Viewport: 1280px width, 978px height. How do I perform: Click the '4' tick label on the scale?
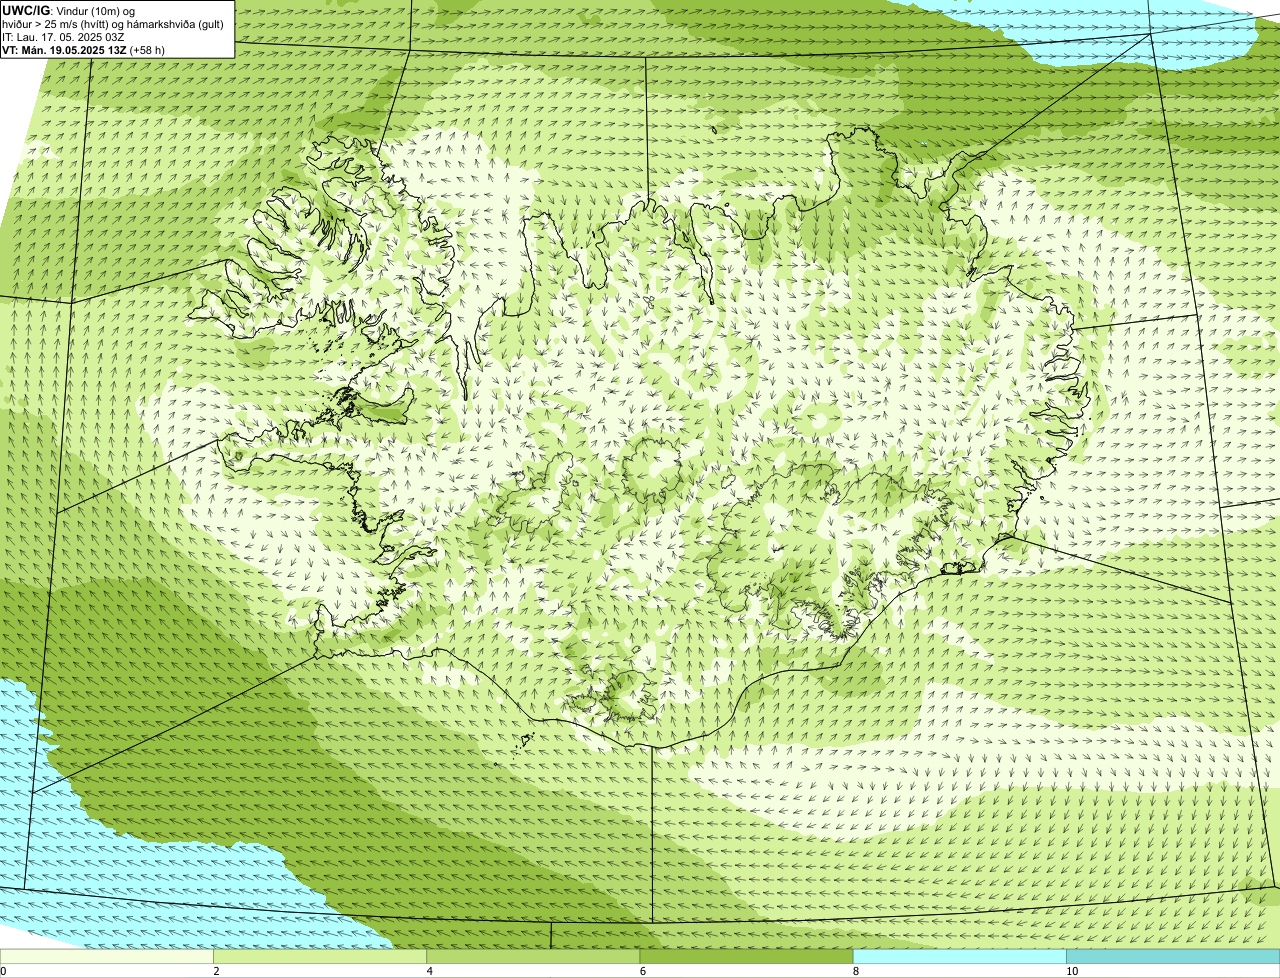click(430, 971)
